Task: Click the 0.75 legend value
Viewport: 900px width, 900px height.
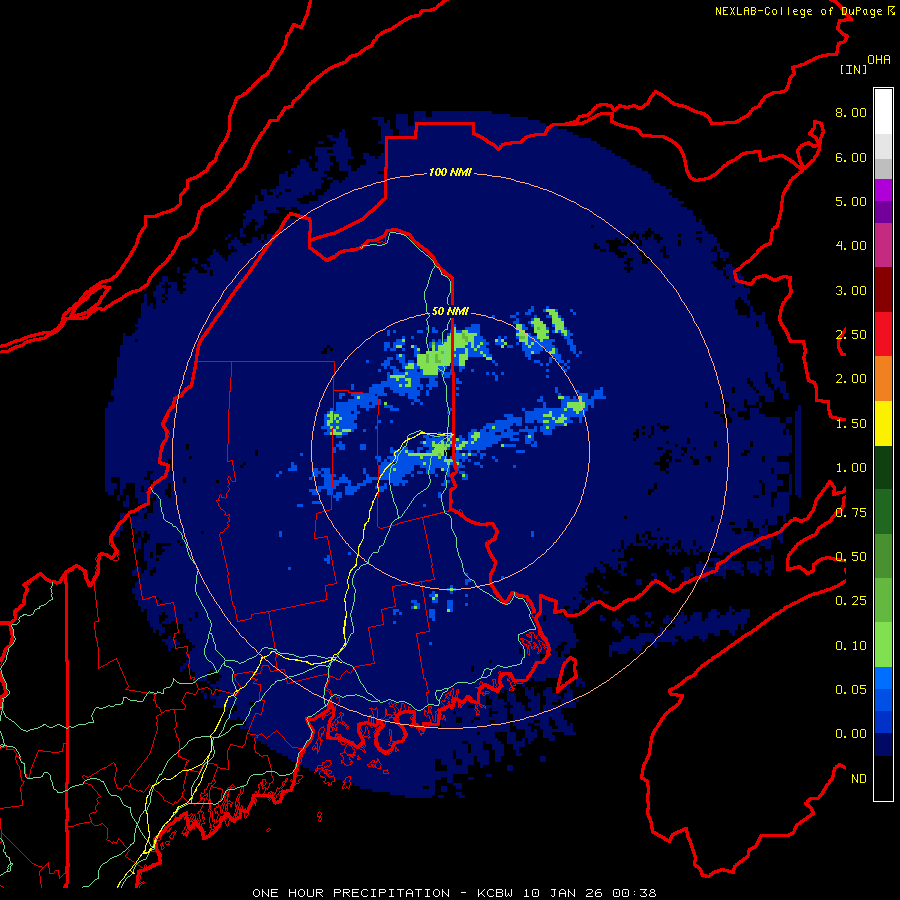Action: 851,513
